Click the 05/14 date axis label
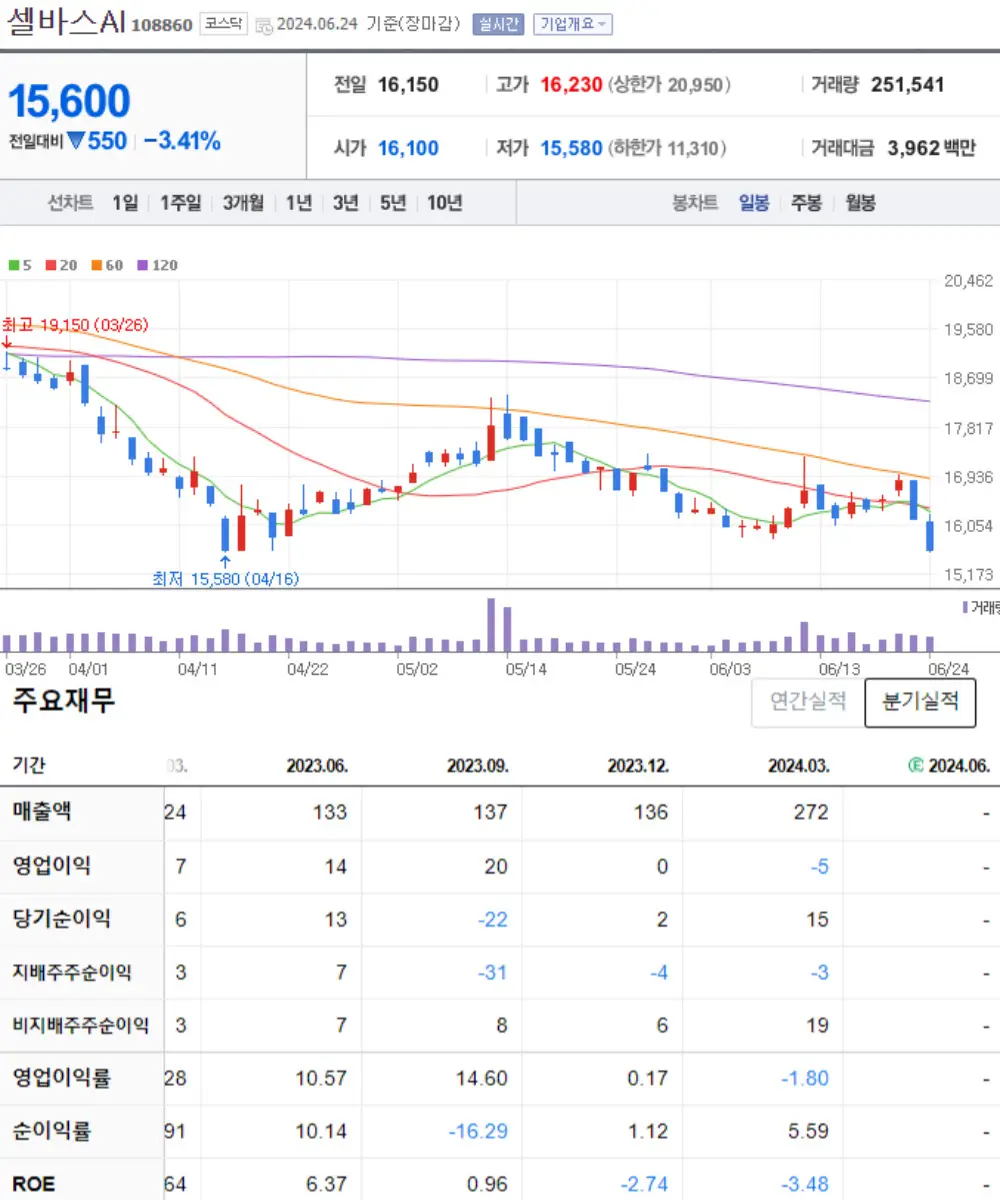 526,669
